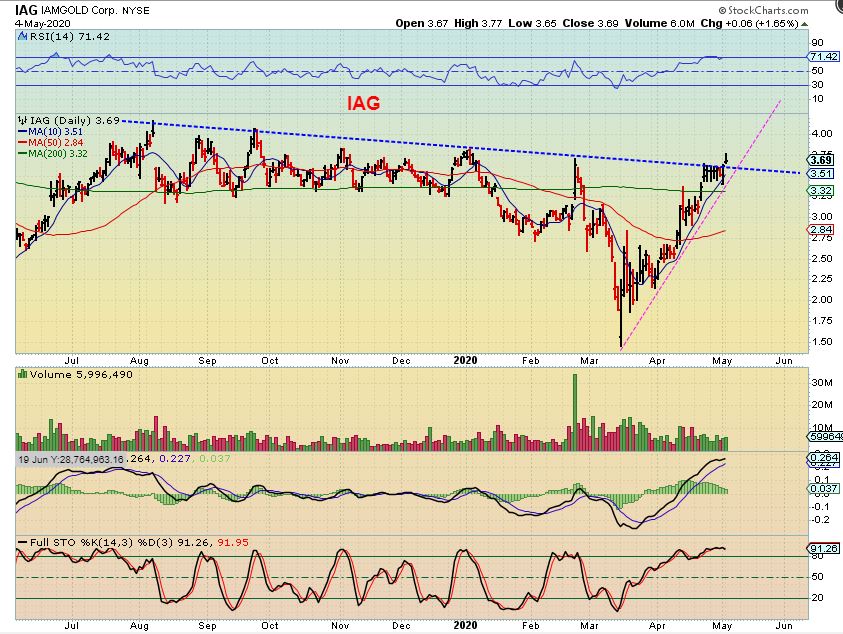This screenshot has height=634, width=843.
Task: Click the IAG (Daily) 3.69 legend
Action: click(74, 120)
